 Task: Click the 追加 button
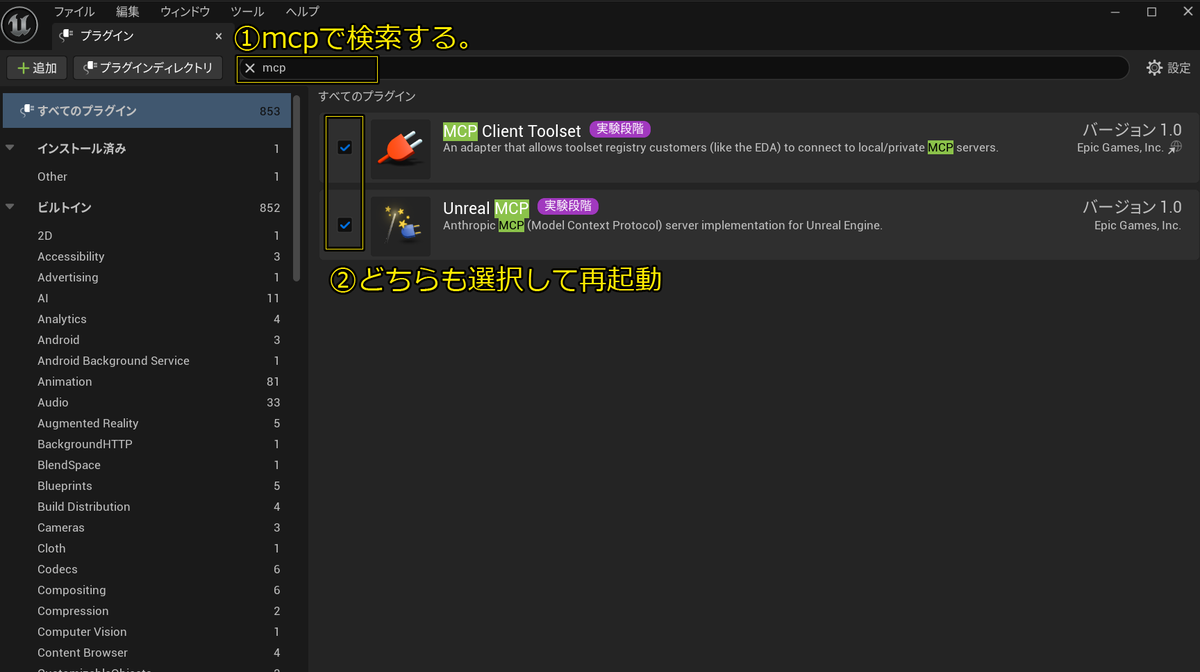pyautogui.click(x=37, y=68)
